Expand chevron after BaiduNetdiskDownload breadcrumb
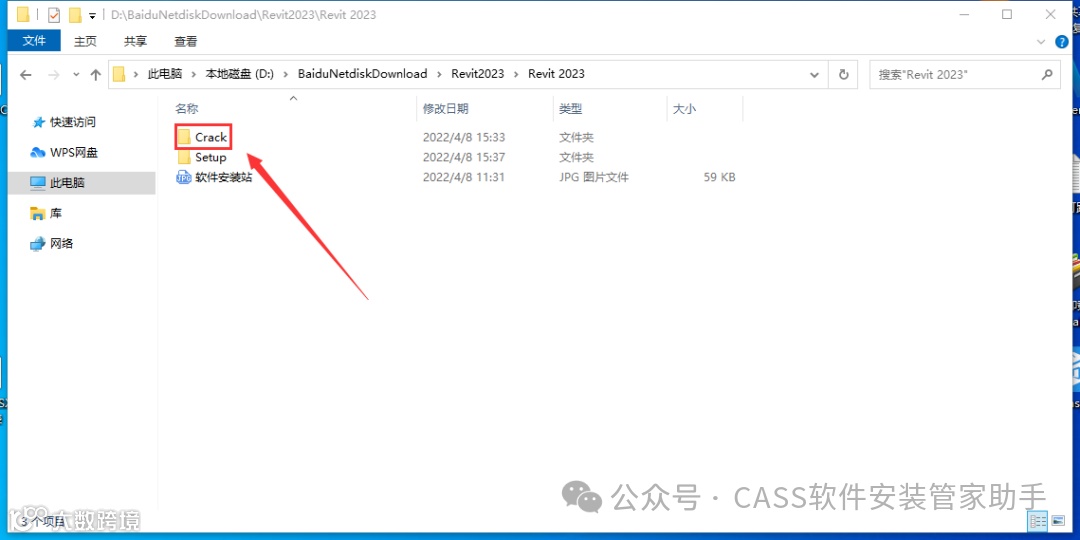Screen dimensions: 1080x540 click(x=439, y=74)
